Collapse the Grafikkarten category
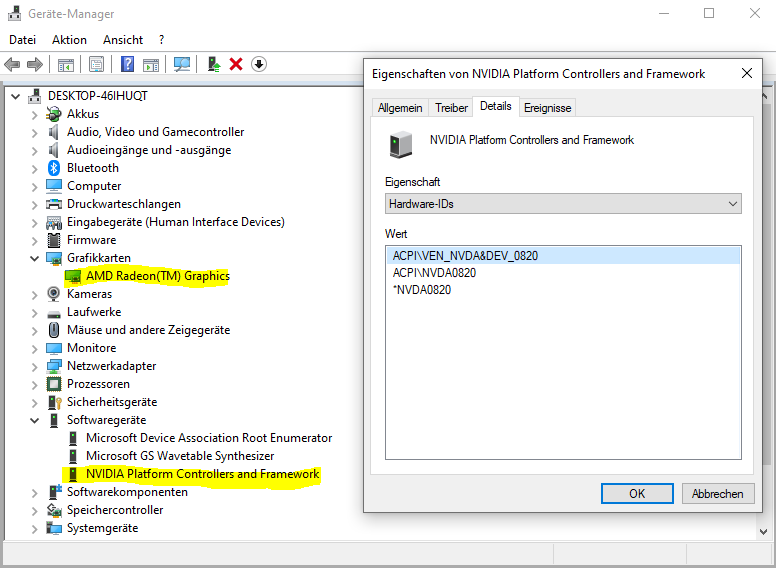Viewport: 776px width, 568px height. [x=34, y=258]
